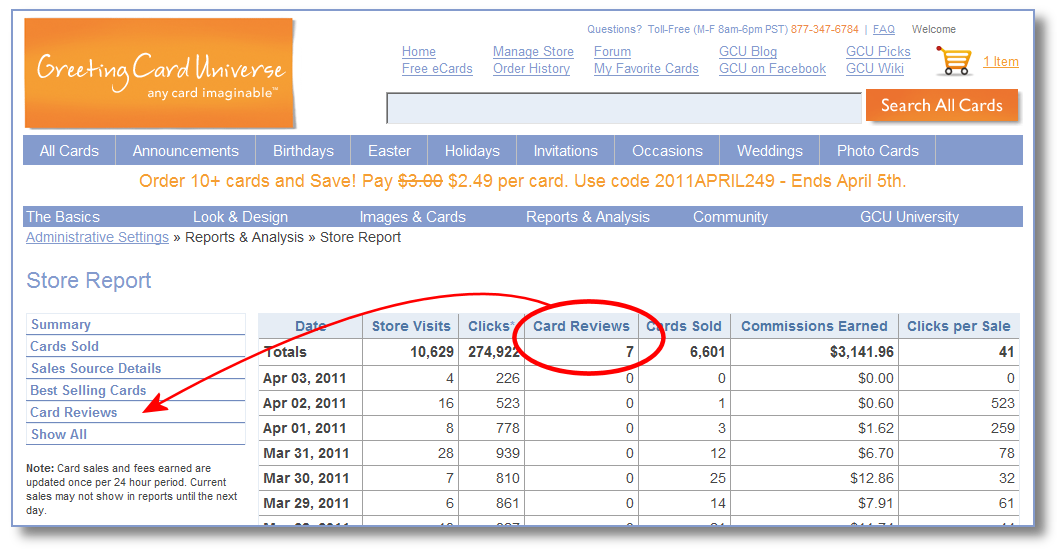Click the FAQ link

pos(884,30)
